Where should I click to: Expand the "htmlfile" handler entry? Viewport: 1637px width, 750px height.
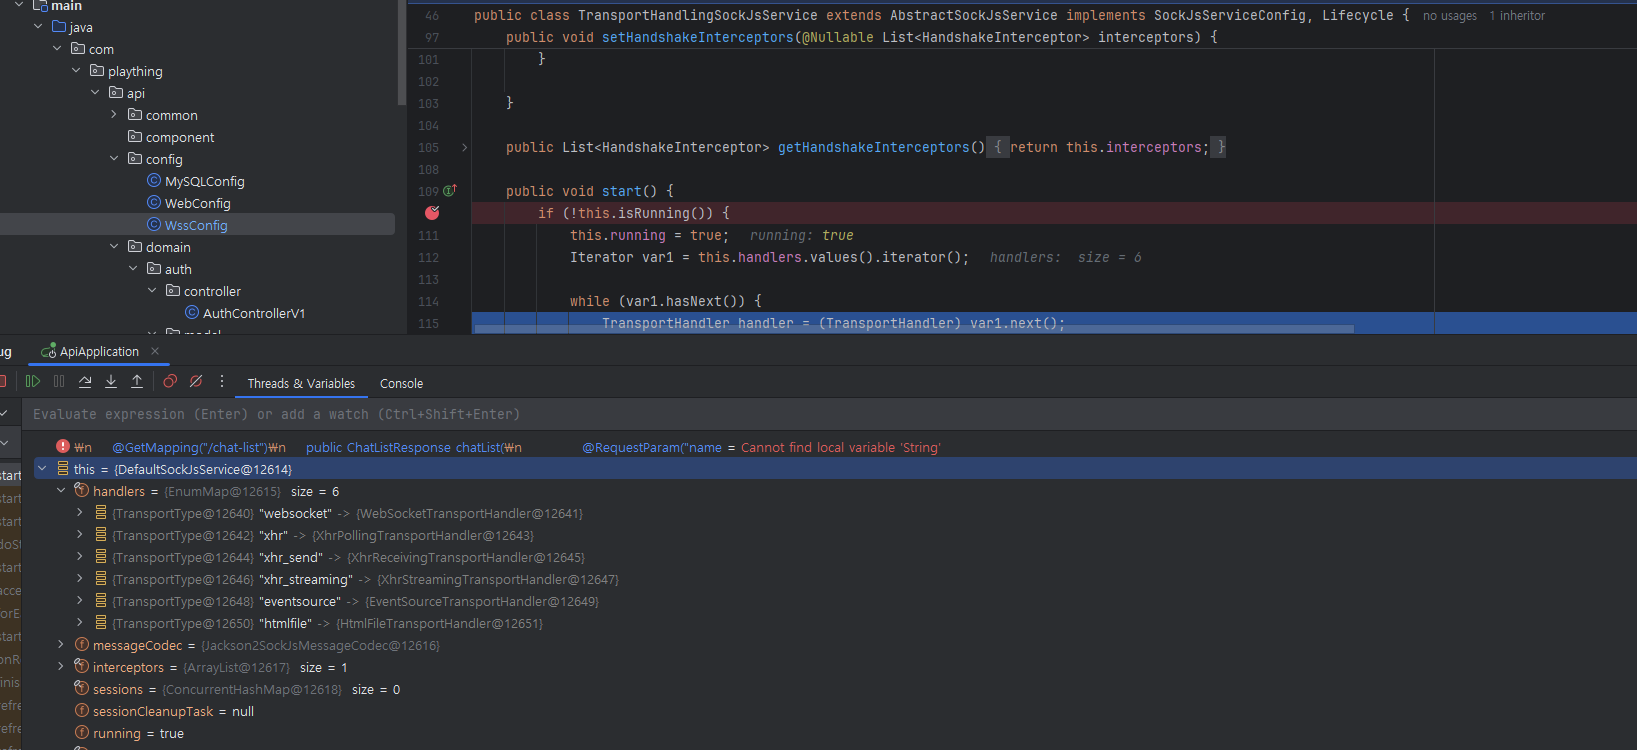(80, 622)
